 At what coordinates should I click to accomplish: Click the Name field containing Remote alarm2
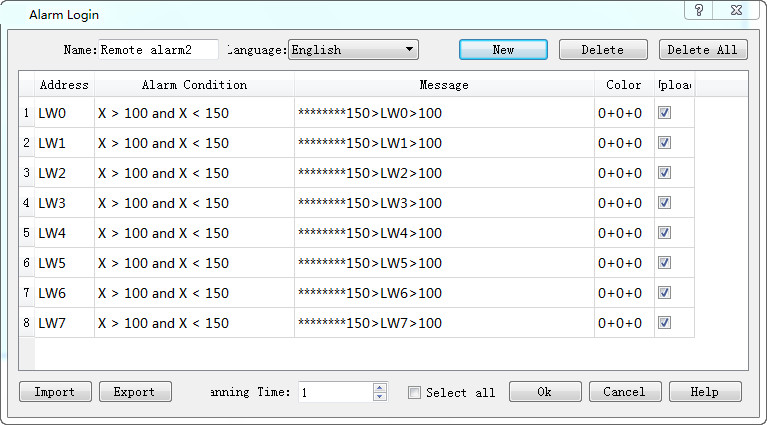[158, 50]
